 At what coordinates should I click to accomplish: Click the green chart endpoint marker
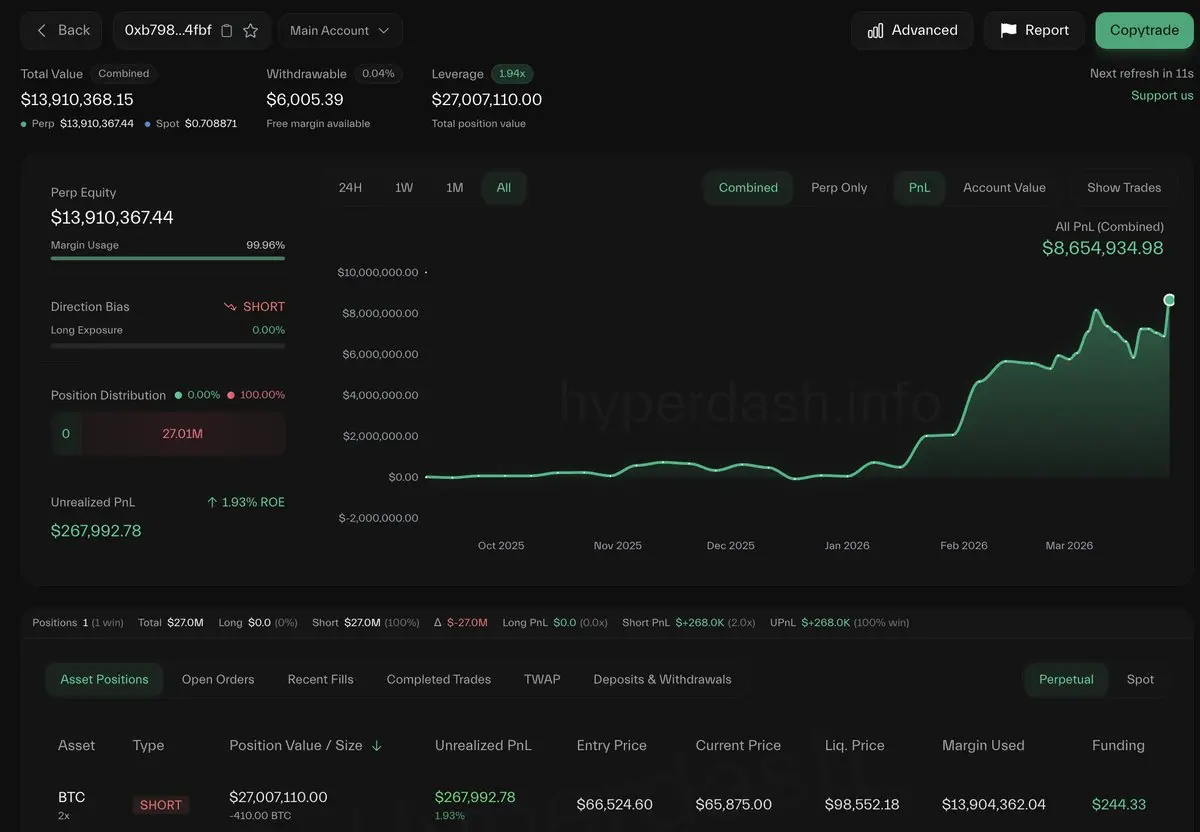coord(1169,300)
